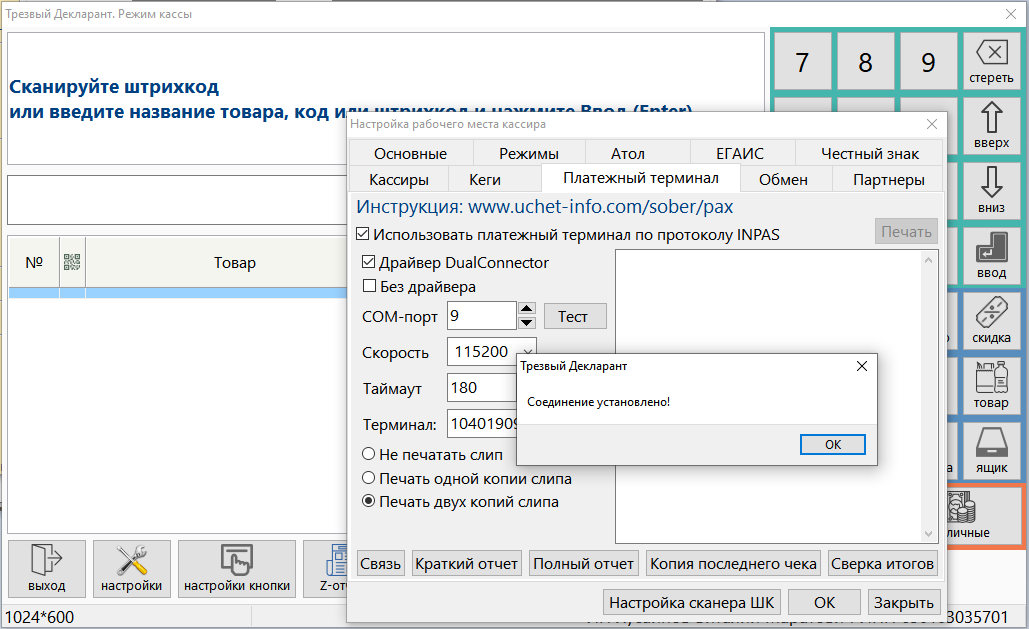Screen dimensions: 1029x629
Task: Toggle the 'Драйвер DualConnector' checkbox
Action: point(369,263)
